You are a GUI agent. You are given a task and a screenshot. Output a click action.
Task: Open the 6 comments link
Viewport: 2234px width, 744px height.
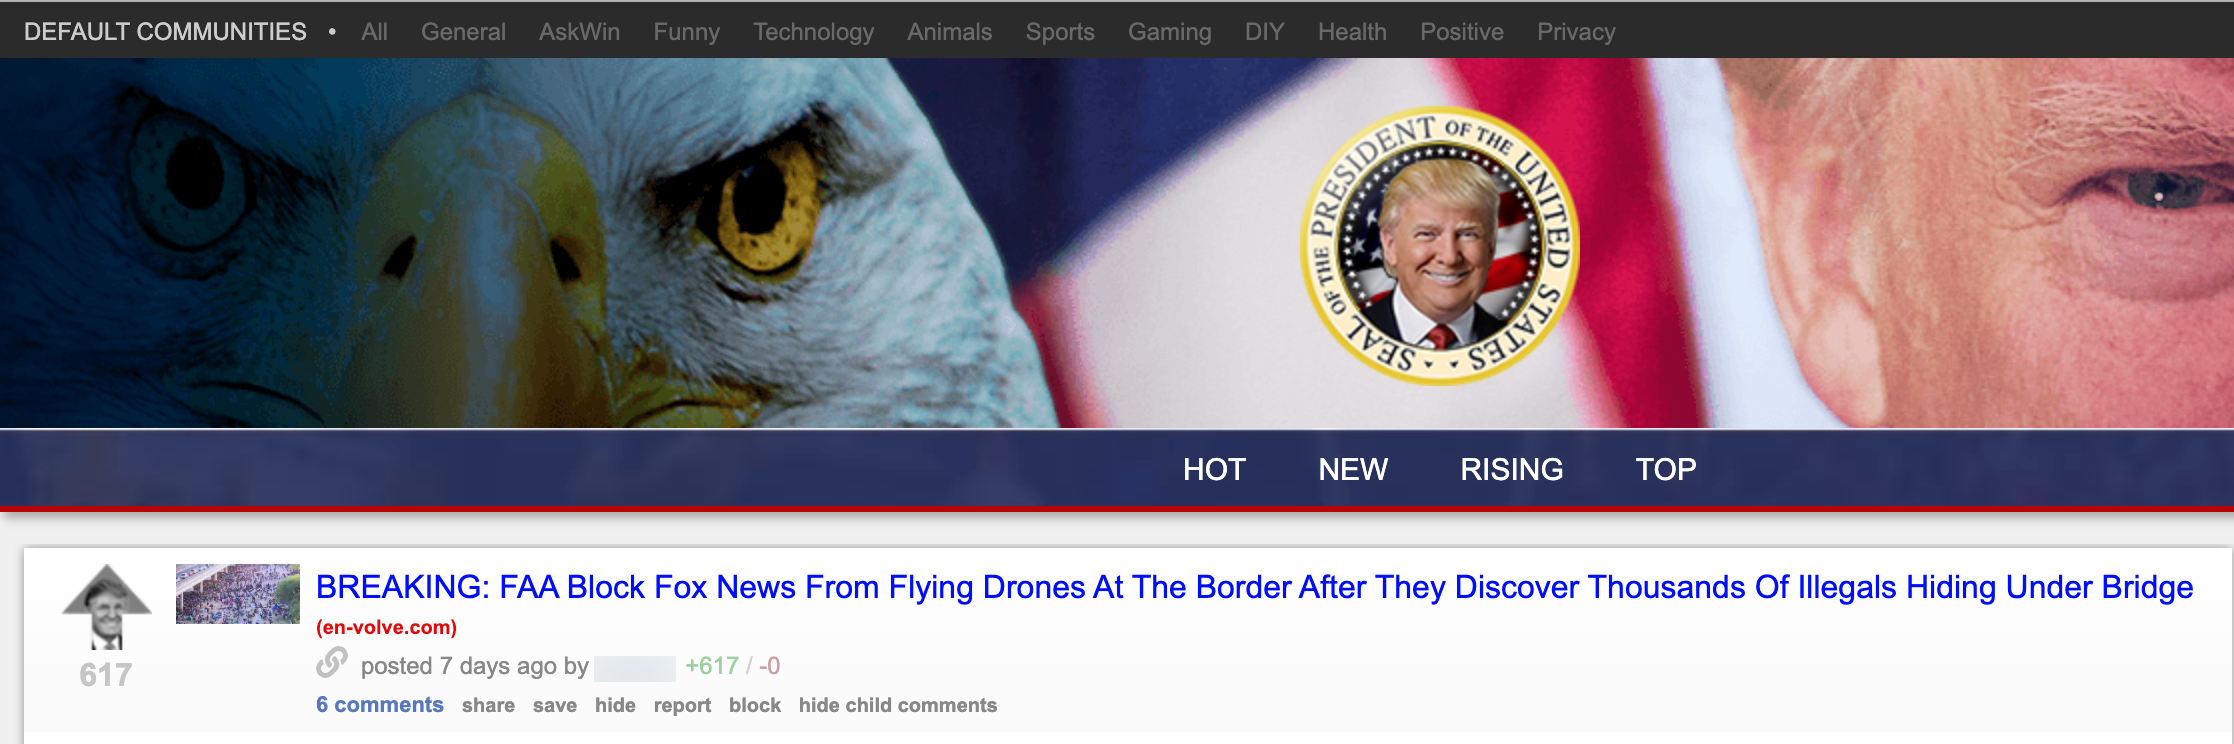coord(380,705)
